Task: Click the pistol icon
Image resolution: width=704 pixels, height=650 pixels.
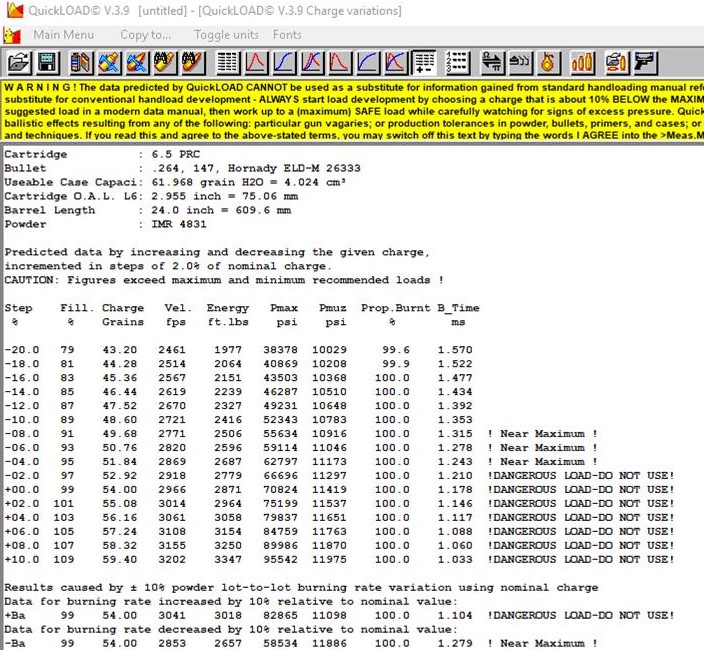Action: 645,62
